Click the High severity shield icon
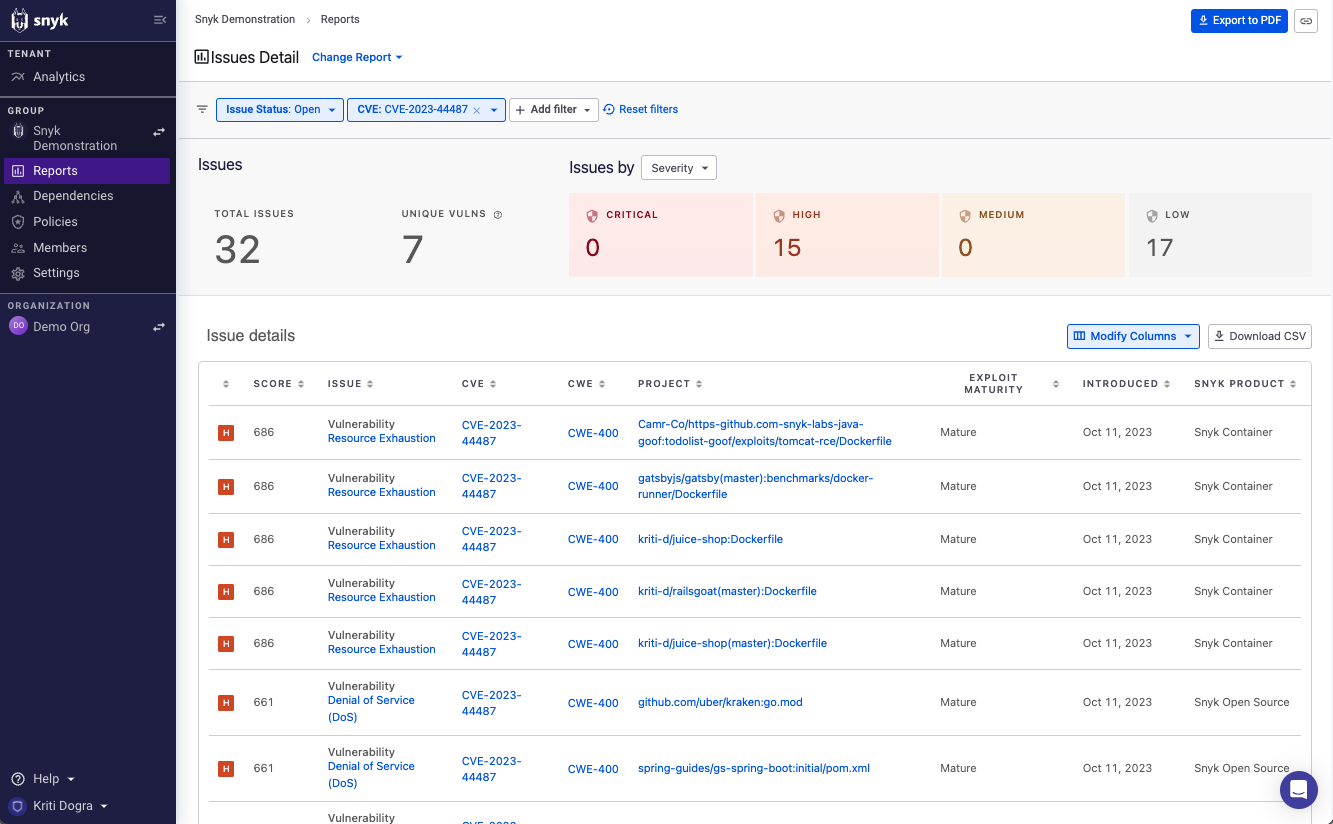The height and width of the screenshot is (824, 1333). [x=779, y=215]
